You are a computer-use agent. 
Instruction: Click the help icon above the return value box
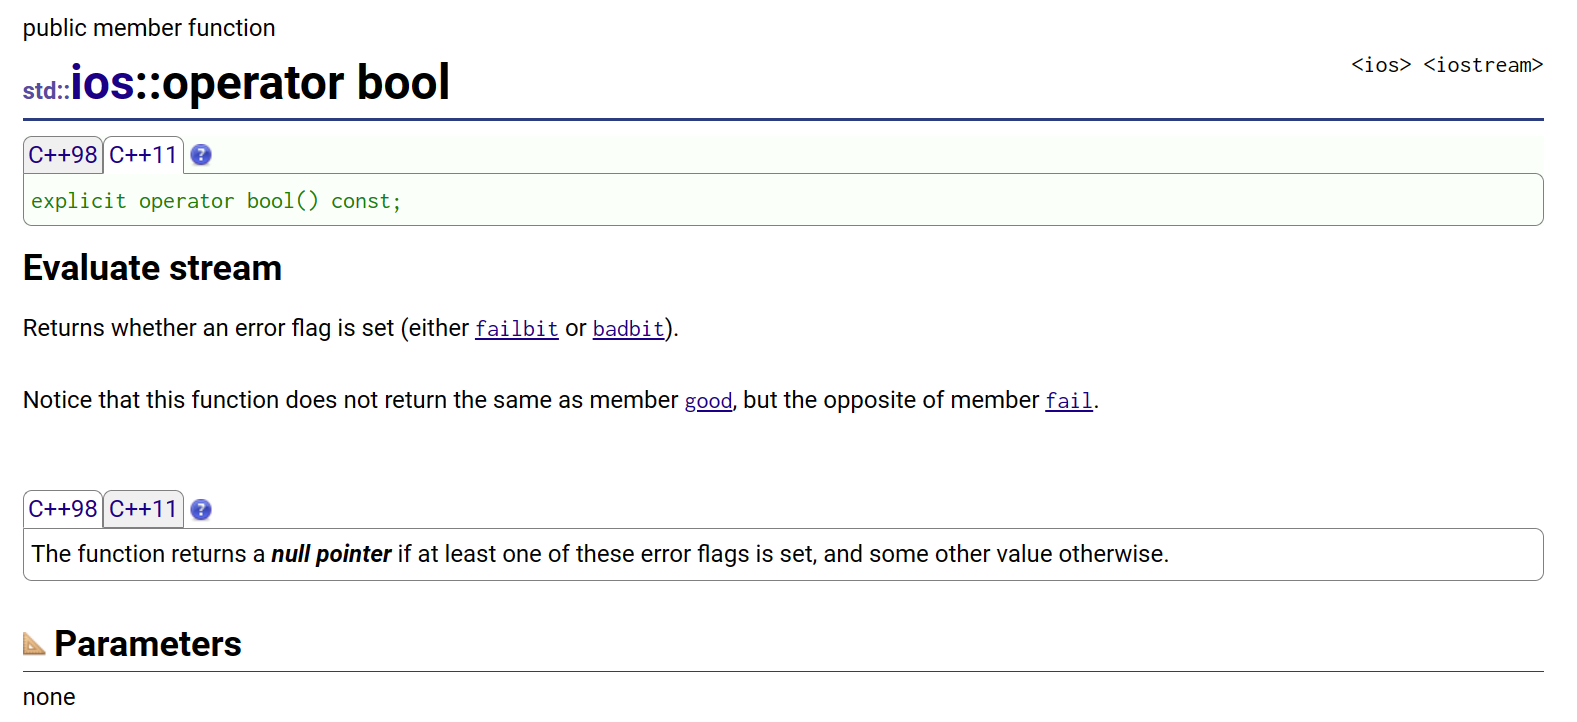(x=201, y=510)
